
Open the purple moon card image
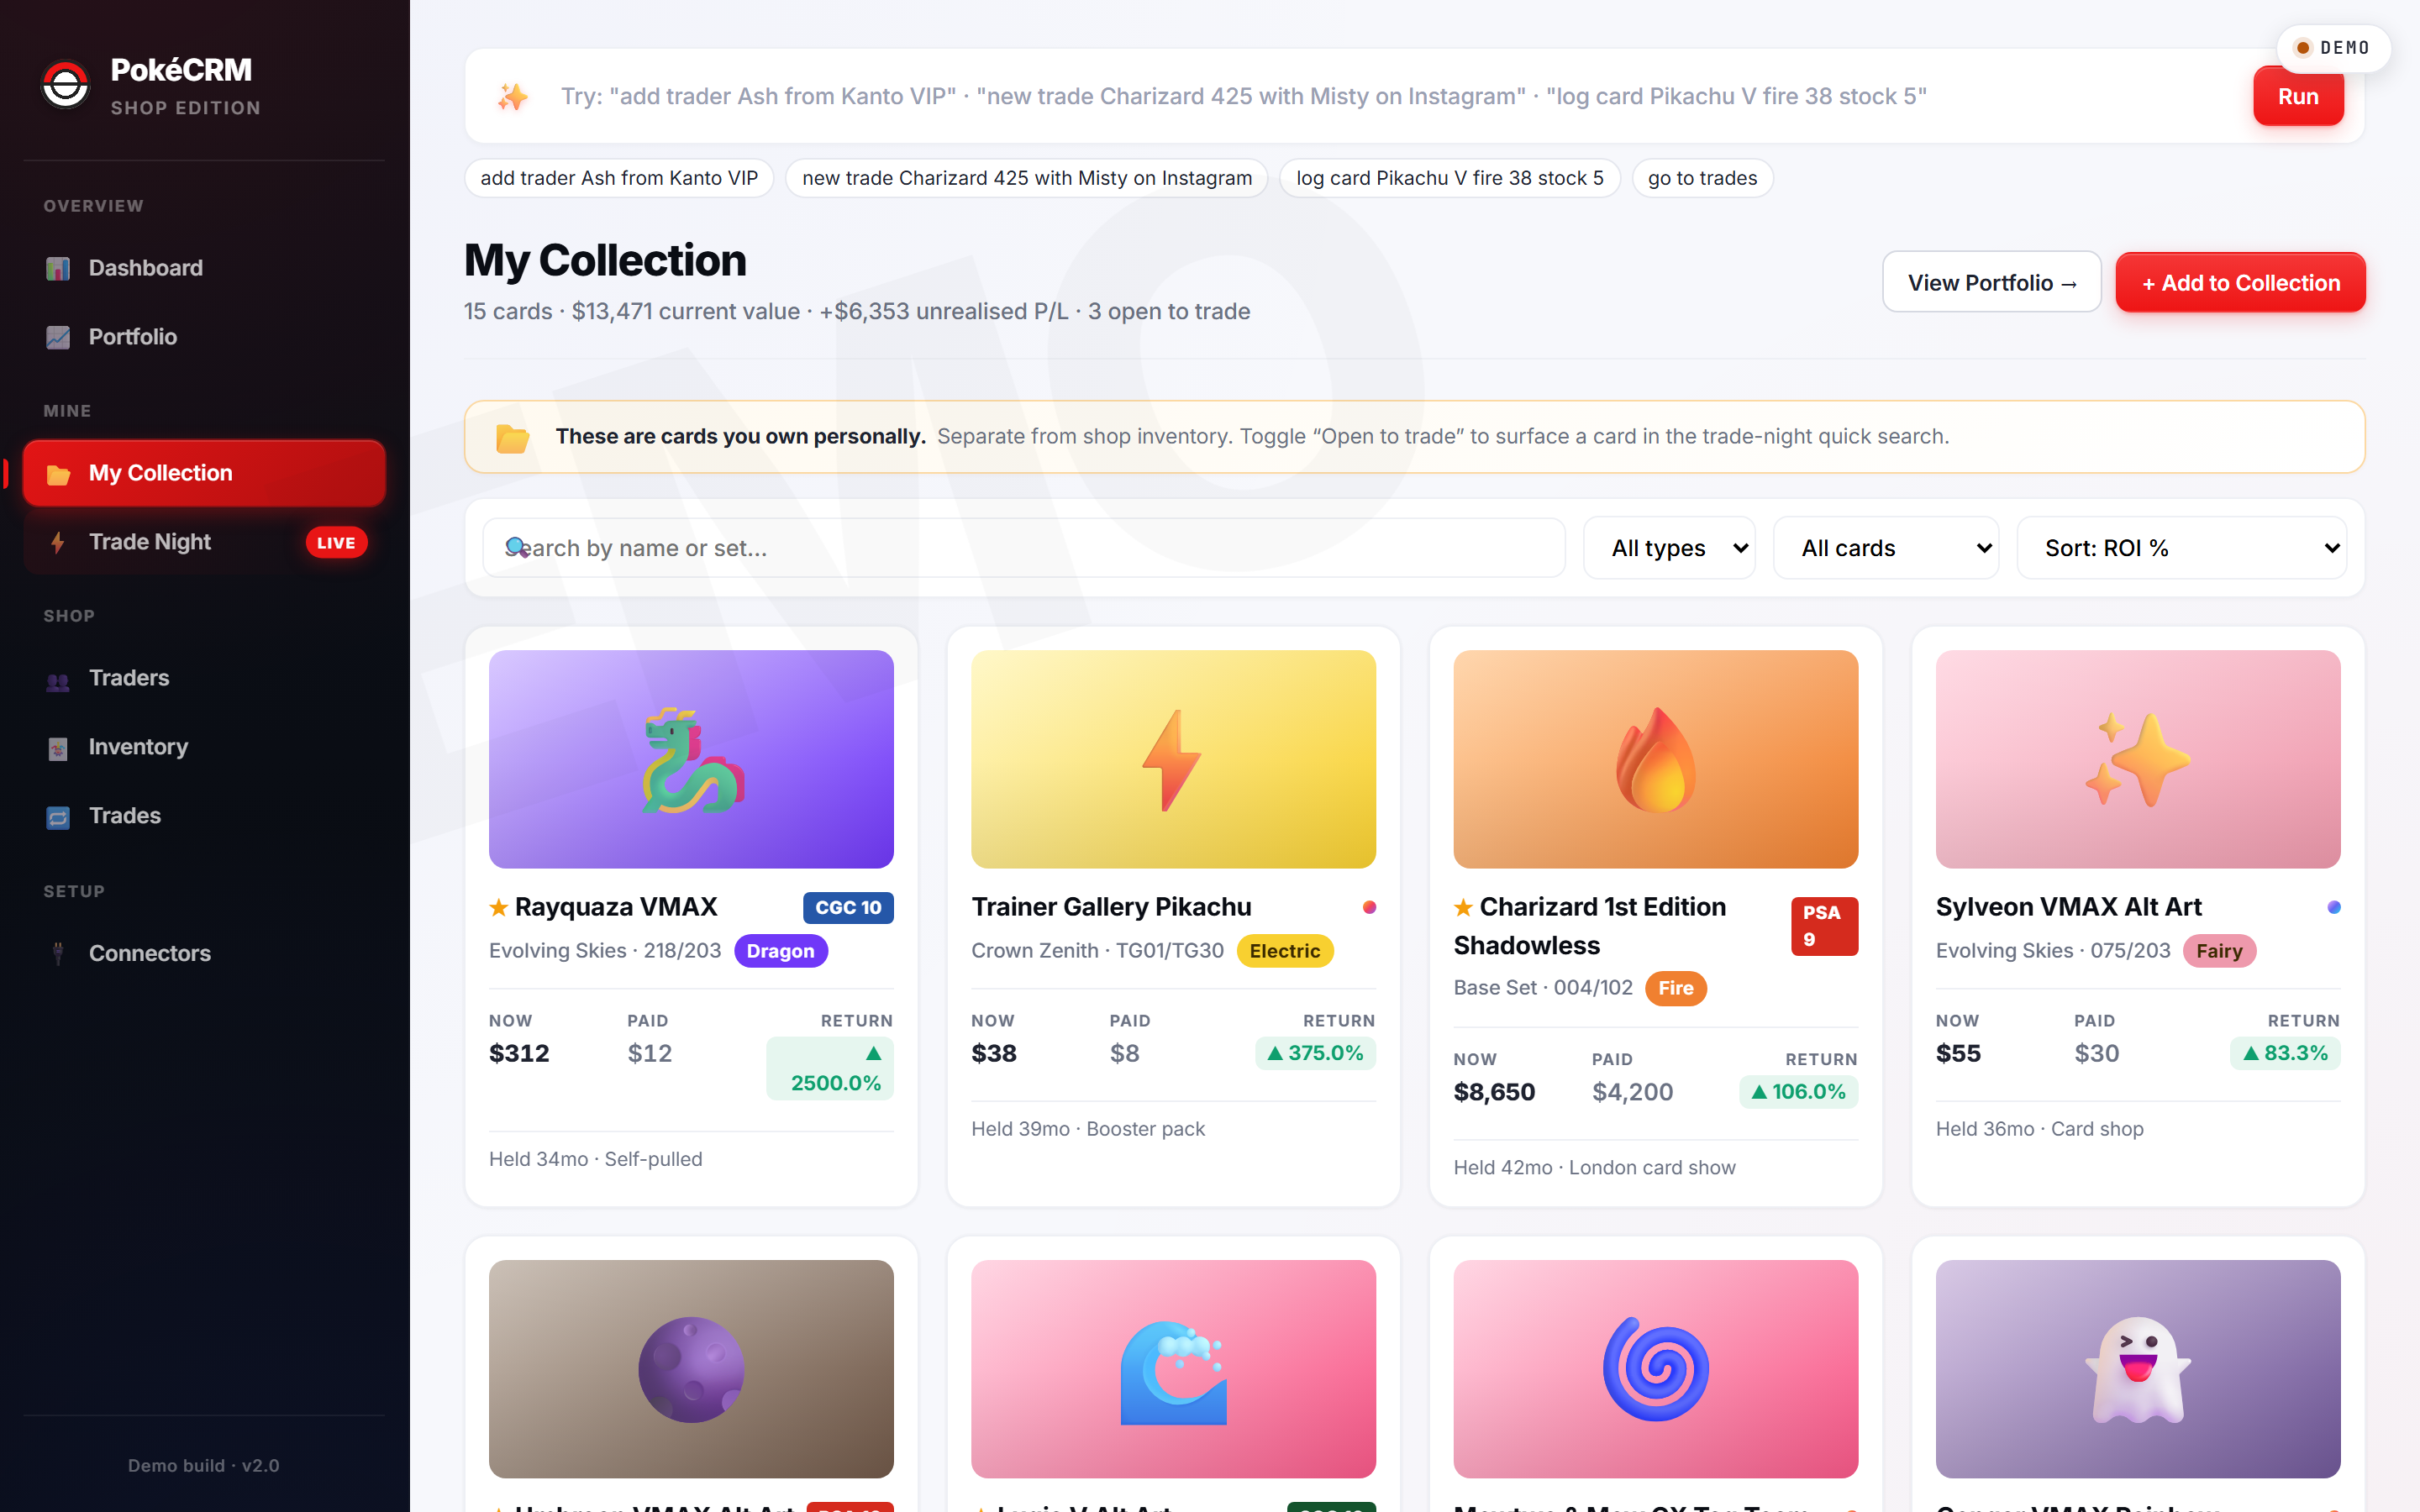point(691,1369)
